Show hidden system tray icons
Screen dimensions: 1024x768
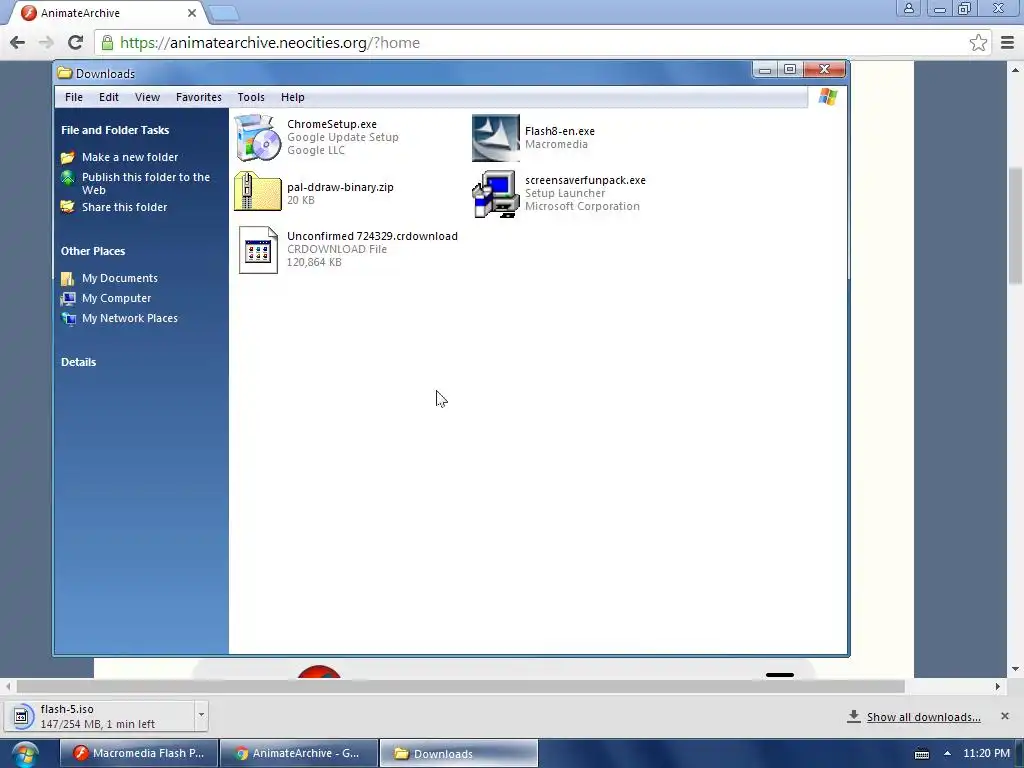coord(947,754)
